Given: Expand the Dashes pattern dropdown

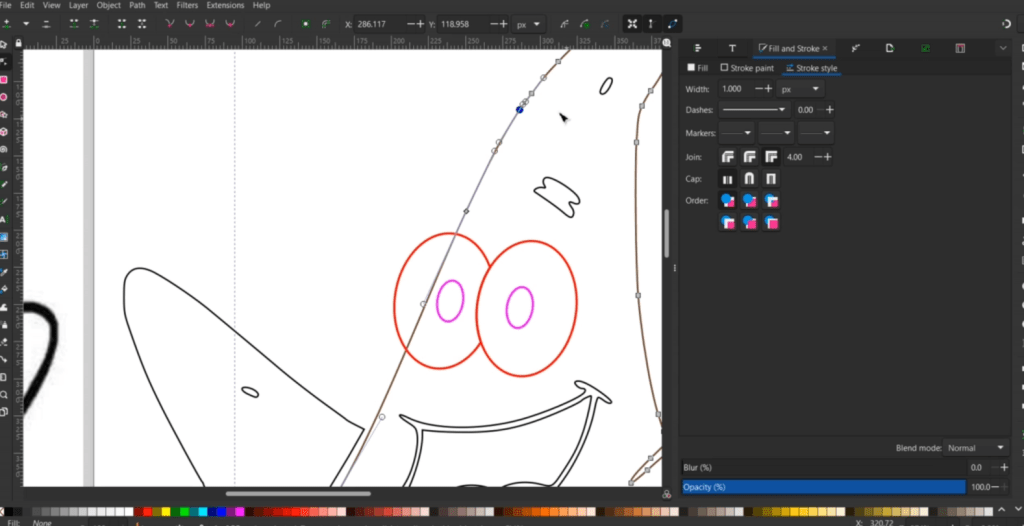Looking at the screenshot, I should [753, 109].
